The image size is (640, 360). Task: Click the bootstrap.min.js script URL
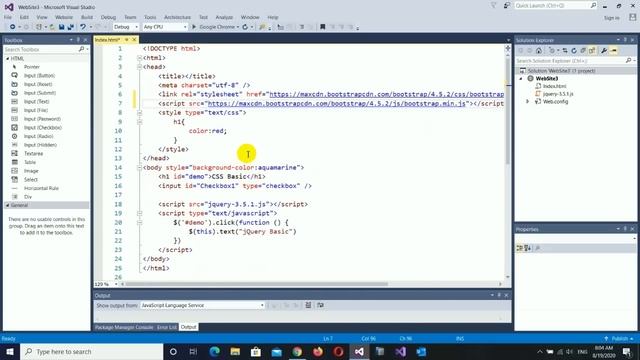(337, 104)
